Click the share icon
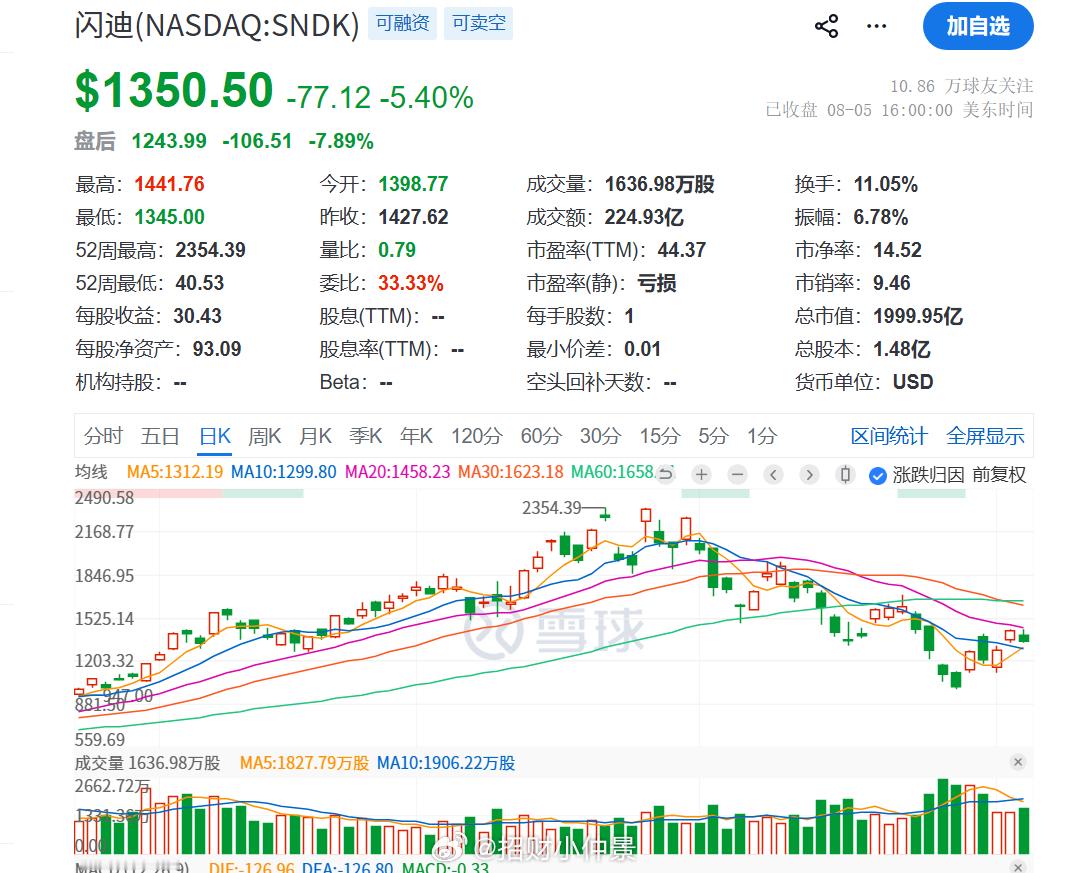1071x873 pixels. click(x=826, y=27)
